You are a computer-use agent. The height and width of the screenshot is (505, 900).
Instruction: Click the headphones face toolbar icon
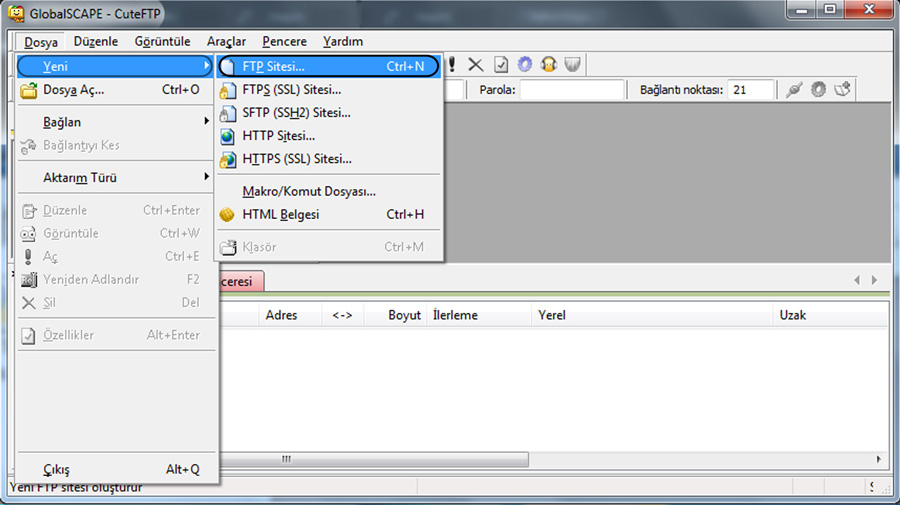[x=549, y=64]
